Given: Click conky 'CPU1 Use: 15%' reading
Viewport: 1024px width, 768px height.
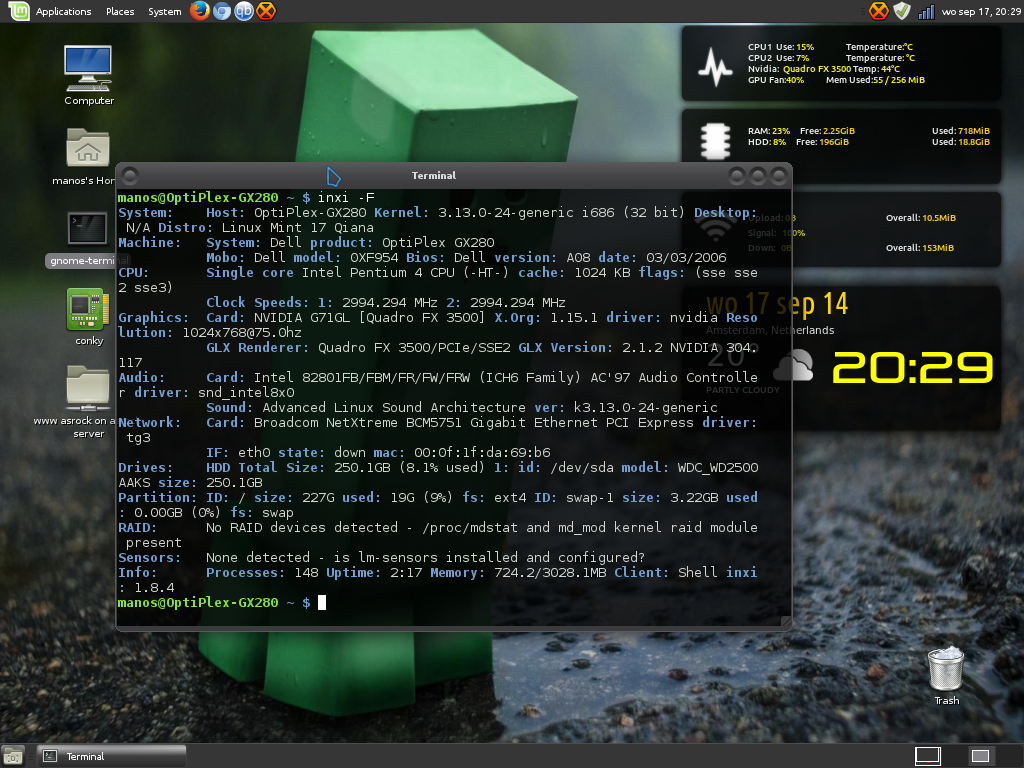Looking at the screenshot, I should [781, 47].
